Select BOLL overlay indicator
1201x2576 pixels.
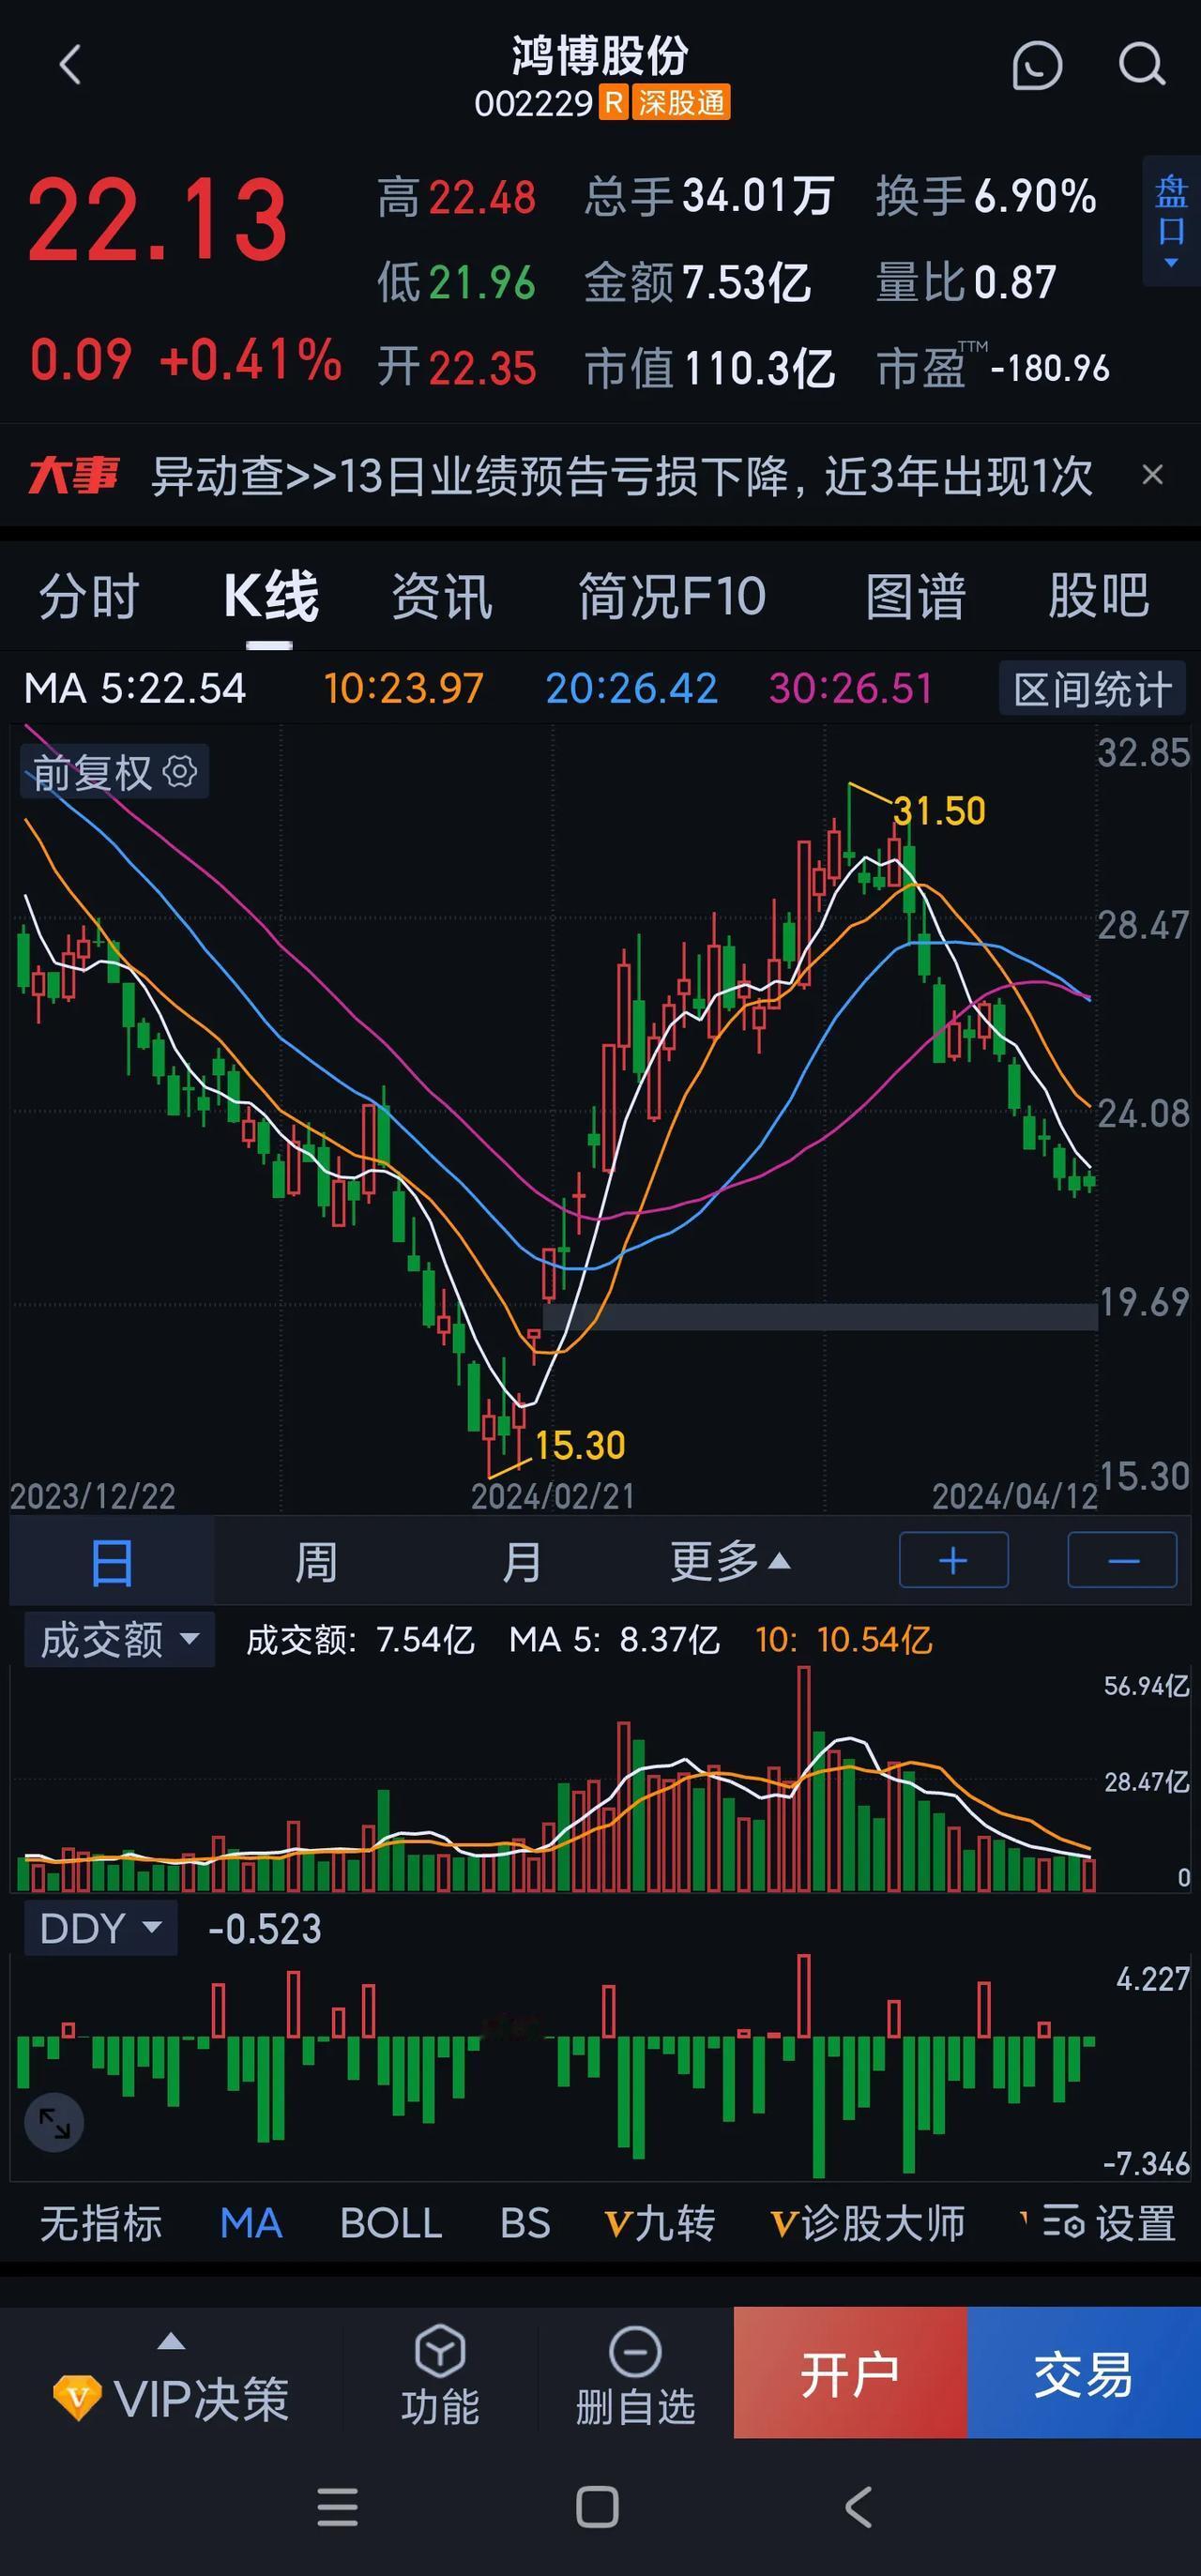click(391, 2224)
